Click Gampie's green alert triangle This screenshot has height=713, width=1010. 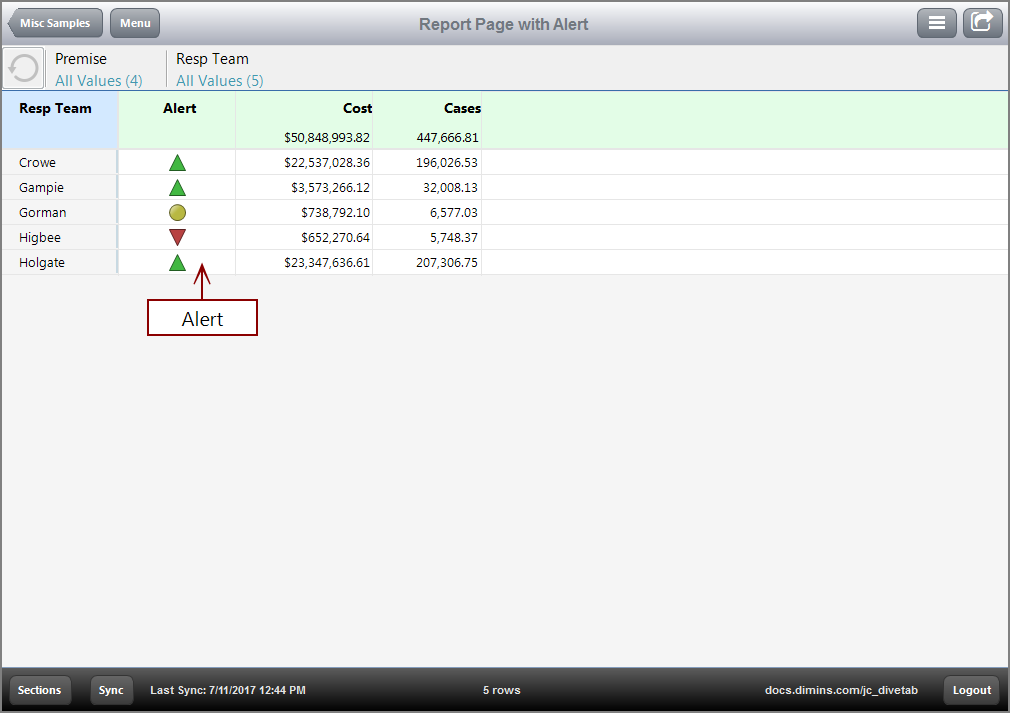pyautogui.click(x=177, y=187)
